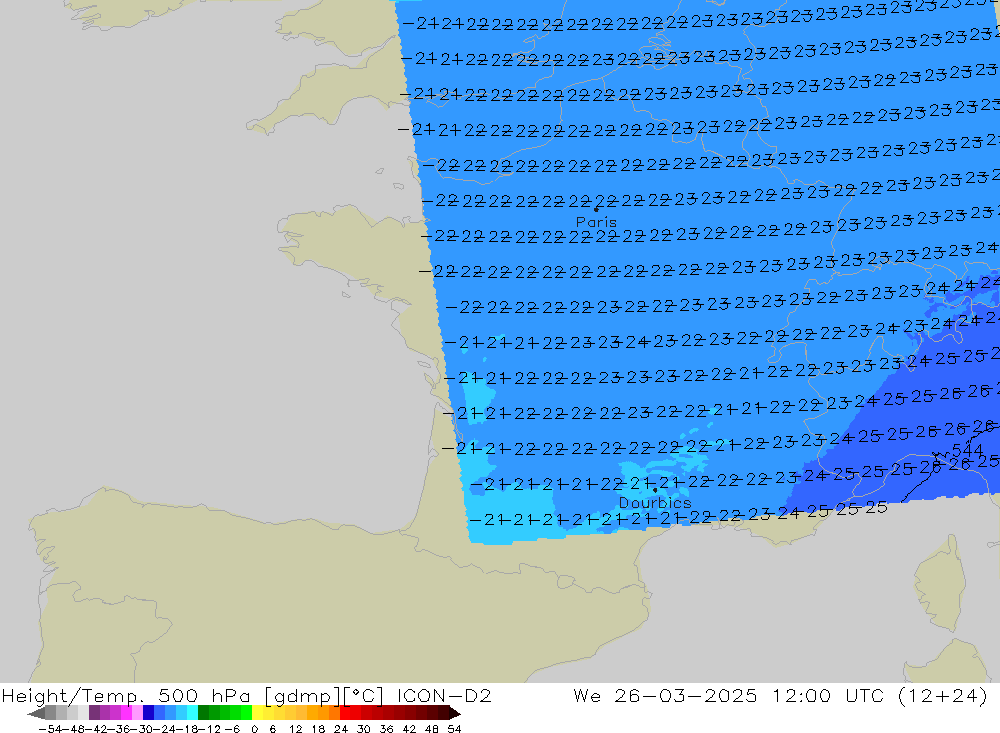
Task: Select the bright red legend swatch
Action: tap(345, 713)
